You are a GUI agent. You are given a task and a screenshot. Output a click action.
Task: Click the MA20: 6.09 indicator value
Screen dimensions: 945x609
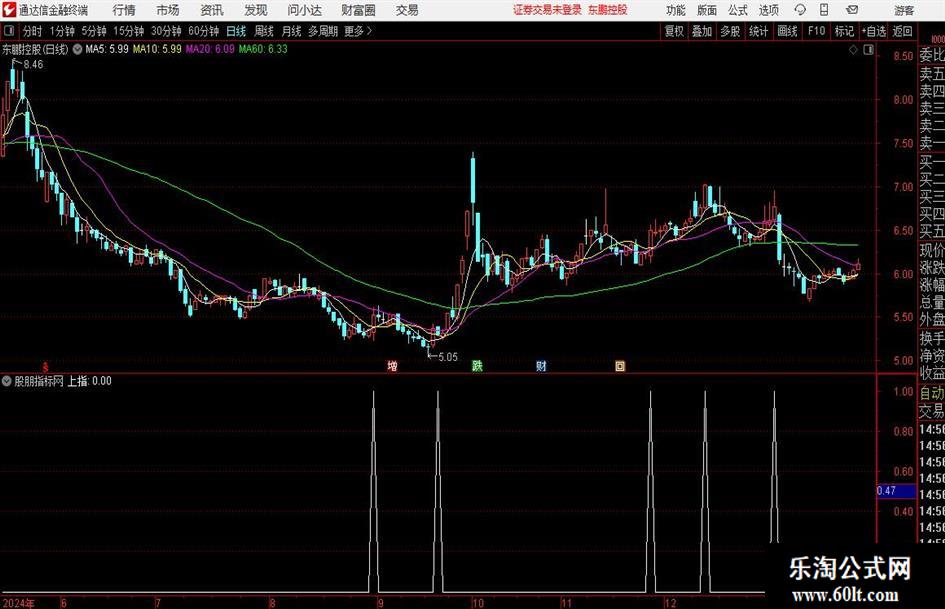click(210, 49)
